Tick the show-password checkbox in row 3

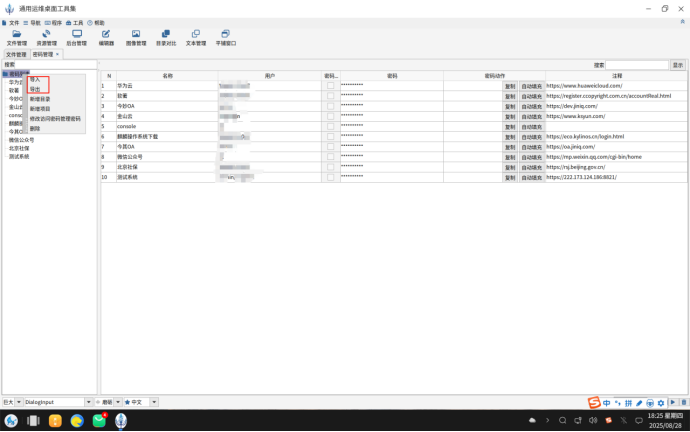coord(330,106)
